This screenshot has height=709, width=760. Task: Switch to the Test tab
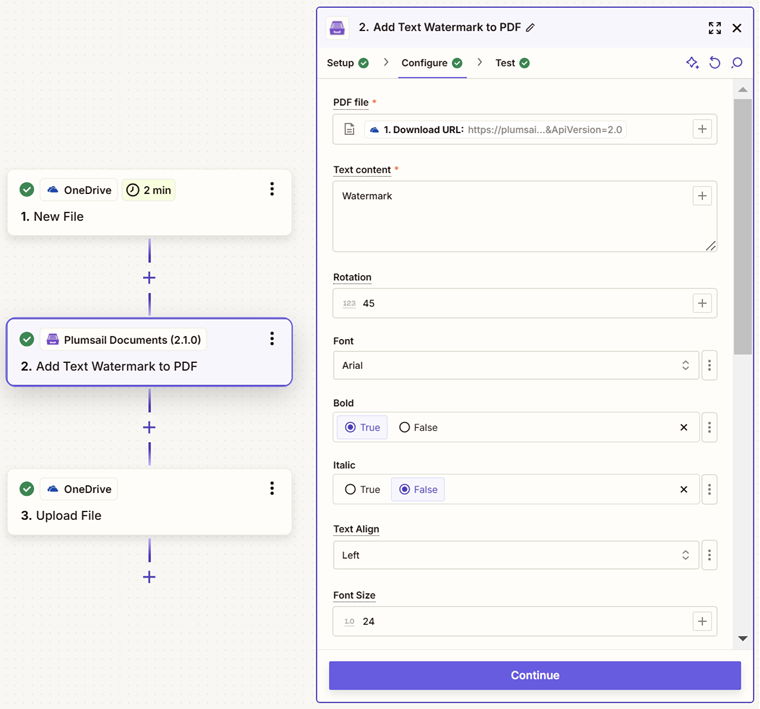[x=512, y=63]
